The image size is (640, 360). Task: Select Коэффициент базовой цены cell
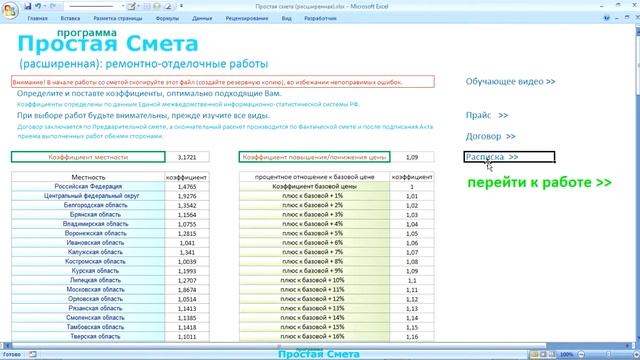pos(314,187)
